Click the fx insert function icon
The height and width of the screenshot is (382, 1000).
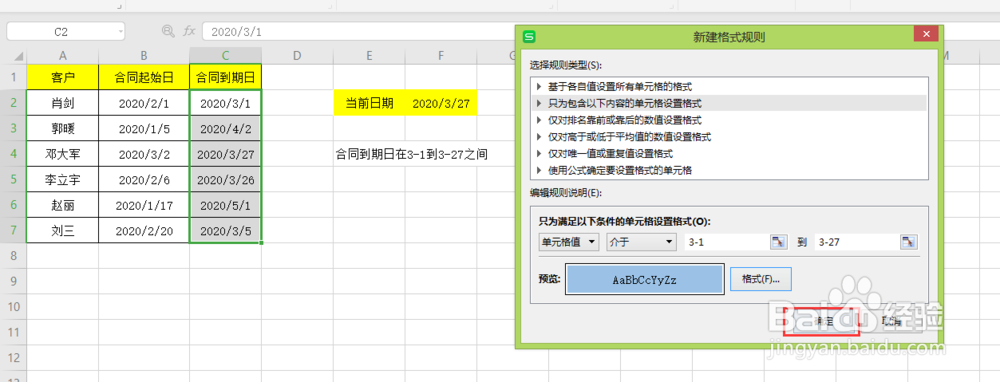point(189,31)
